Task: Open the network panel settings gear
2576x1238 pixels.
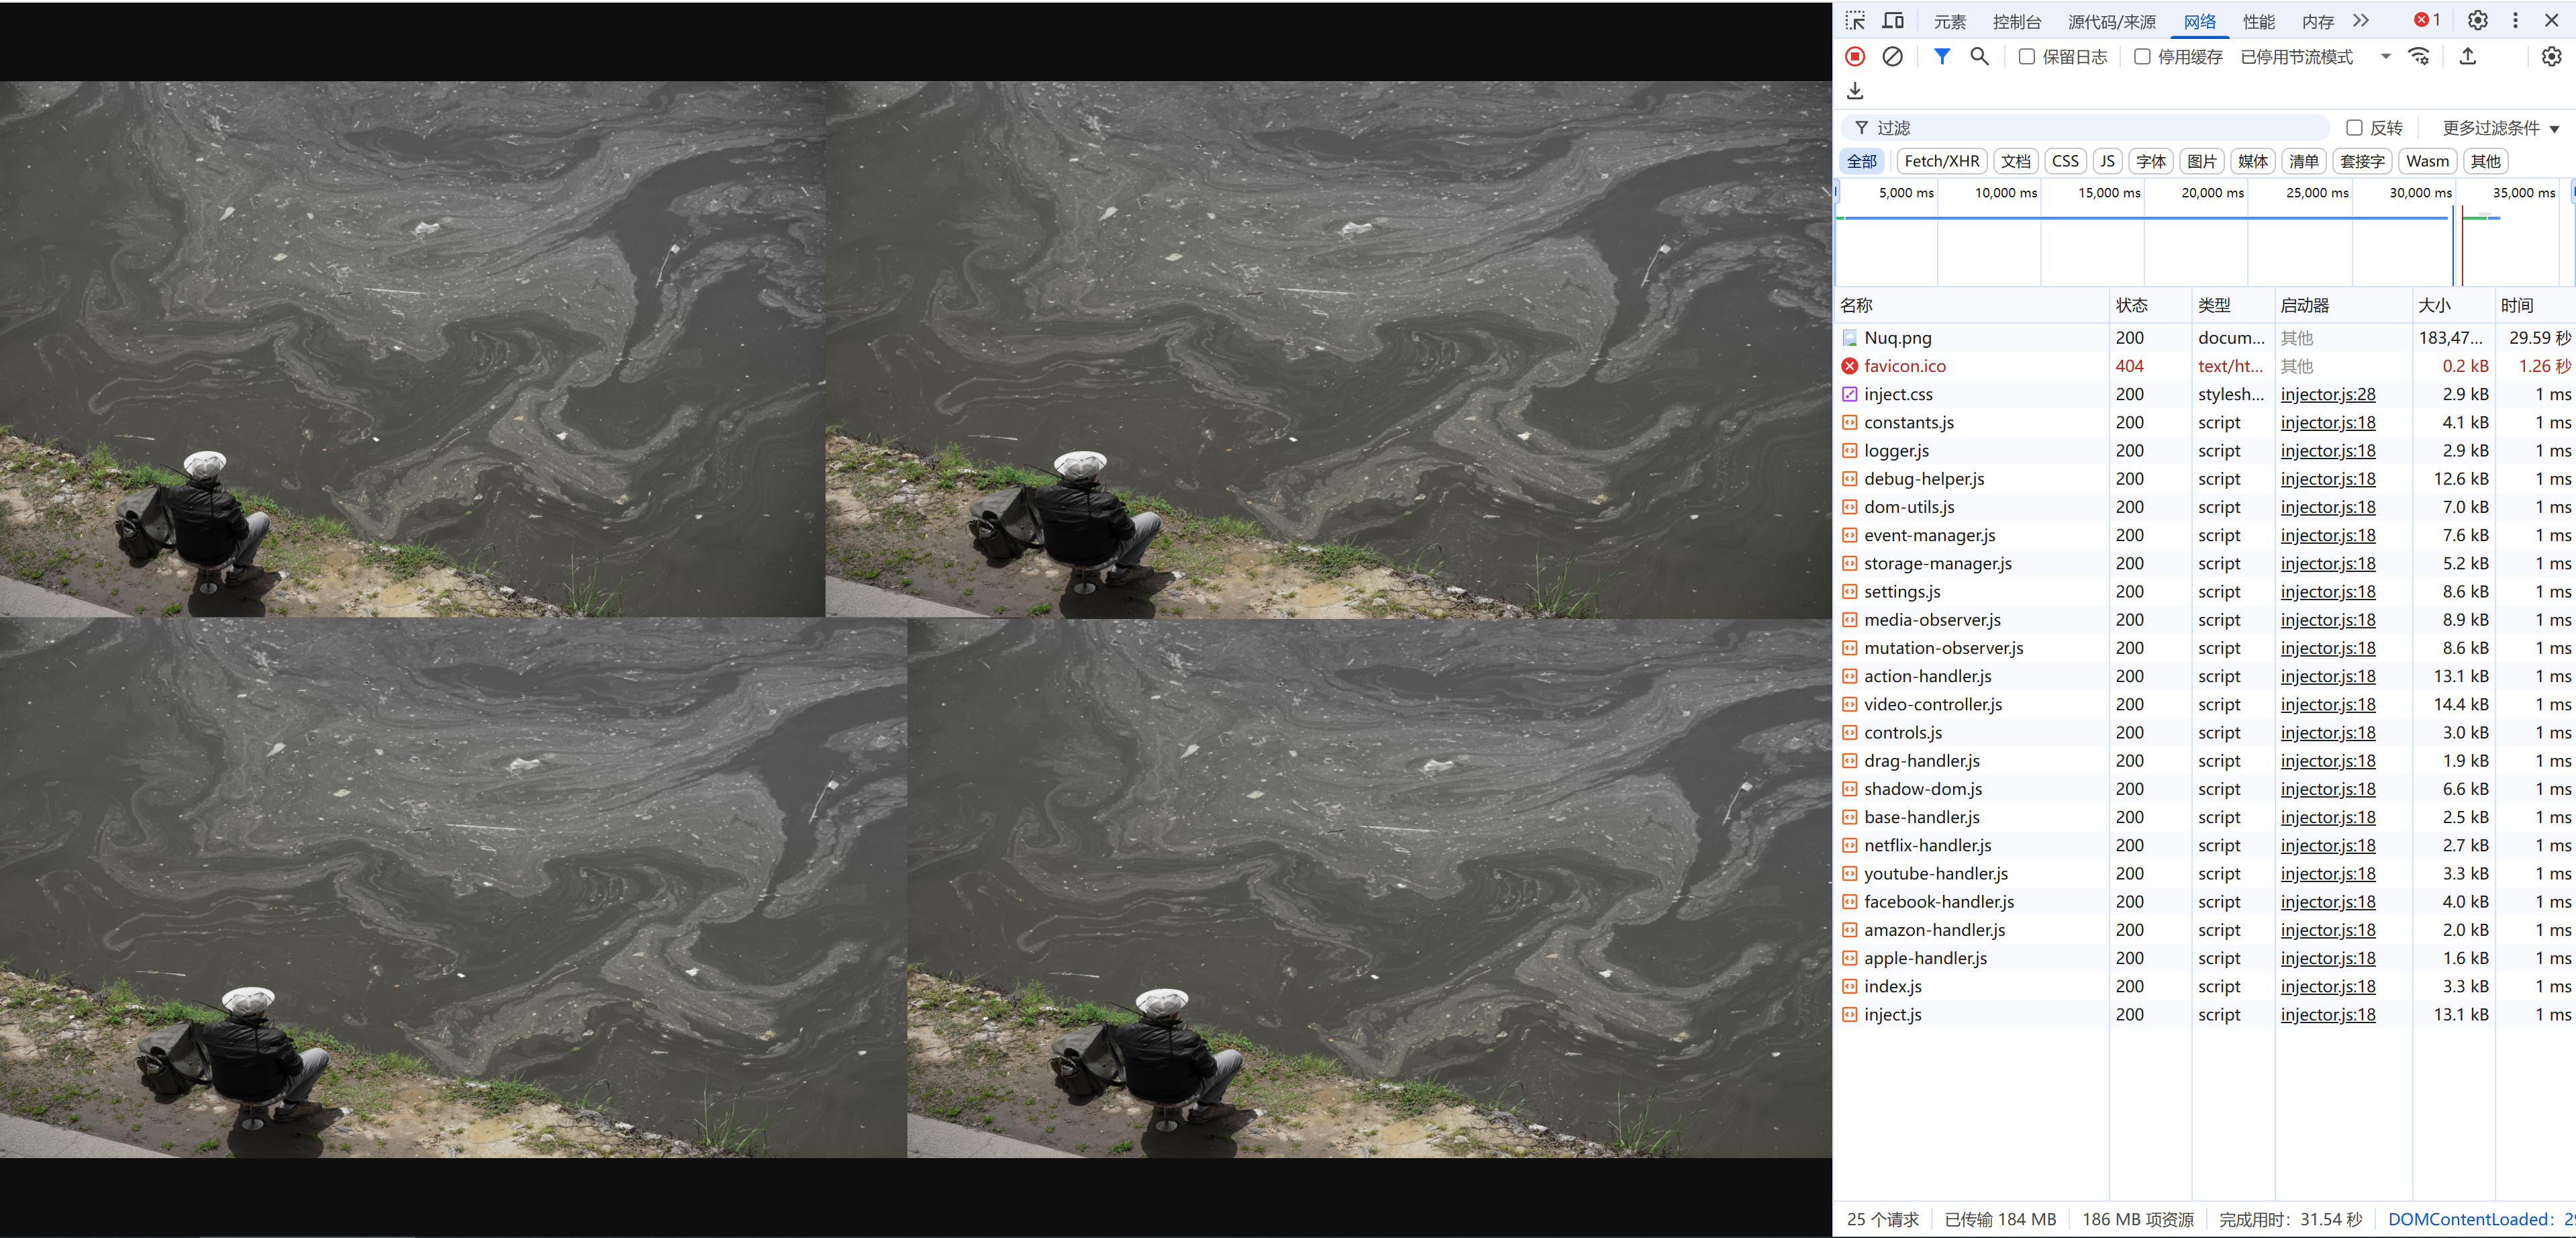Action: pos(2551,57)
